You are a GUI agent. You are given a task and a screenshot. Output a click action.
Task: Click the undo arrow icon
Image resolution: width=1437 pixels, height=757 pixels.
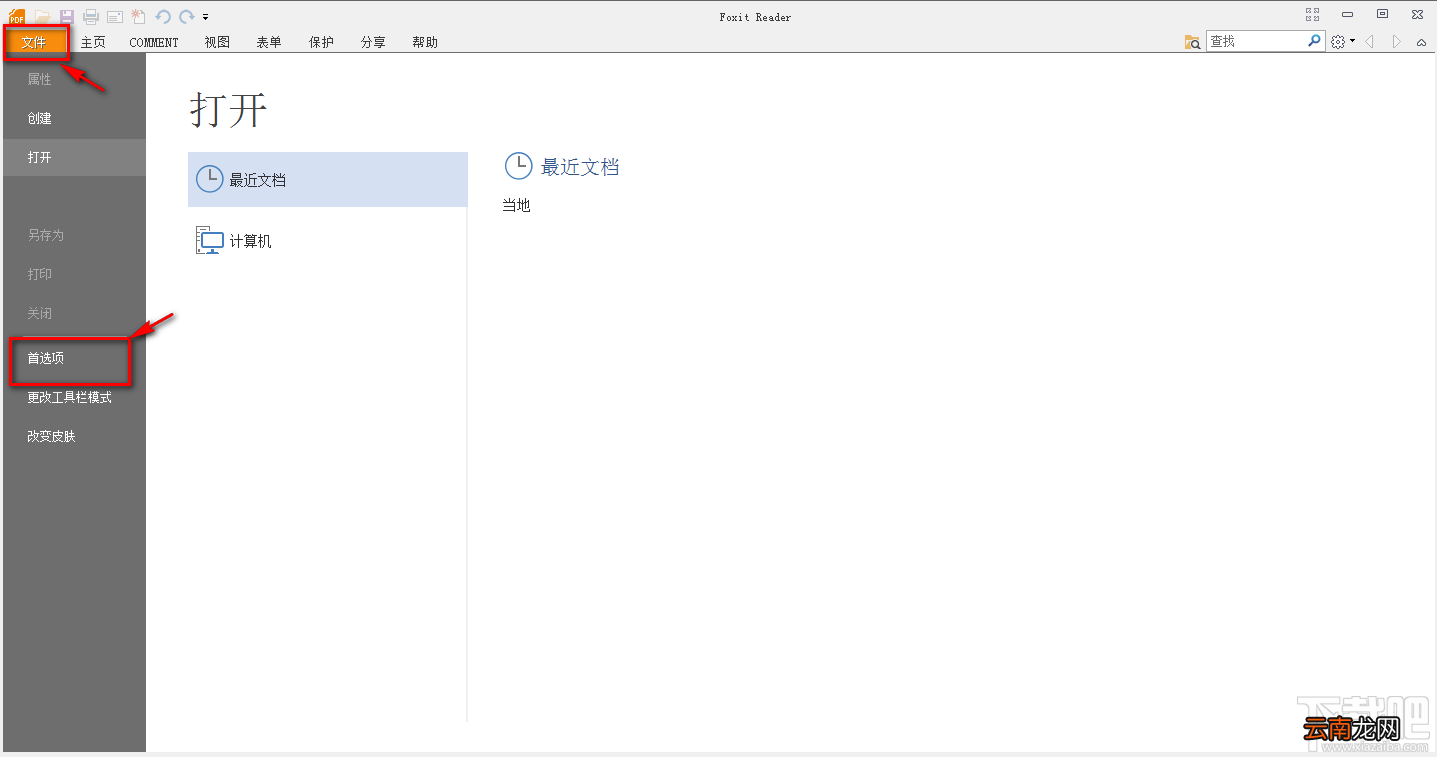coord(163,16)
